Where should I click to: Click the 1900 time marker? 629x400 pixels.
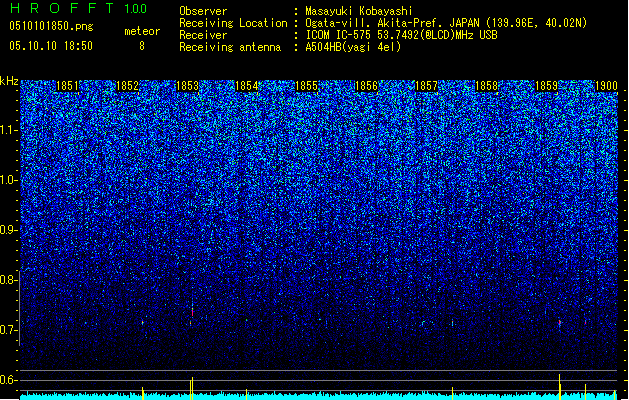pos(606,86)
